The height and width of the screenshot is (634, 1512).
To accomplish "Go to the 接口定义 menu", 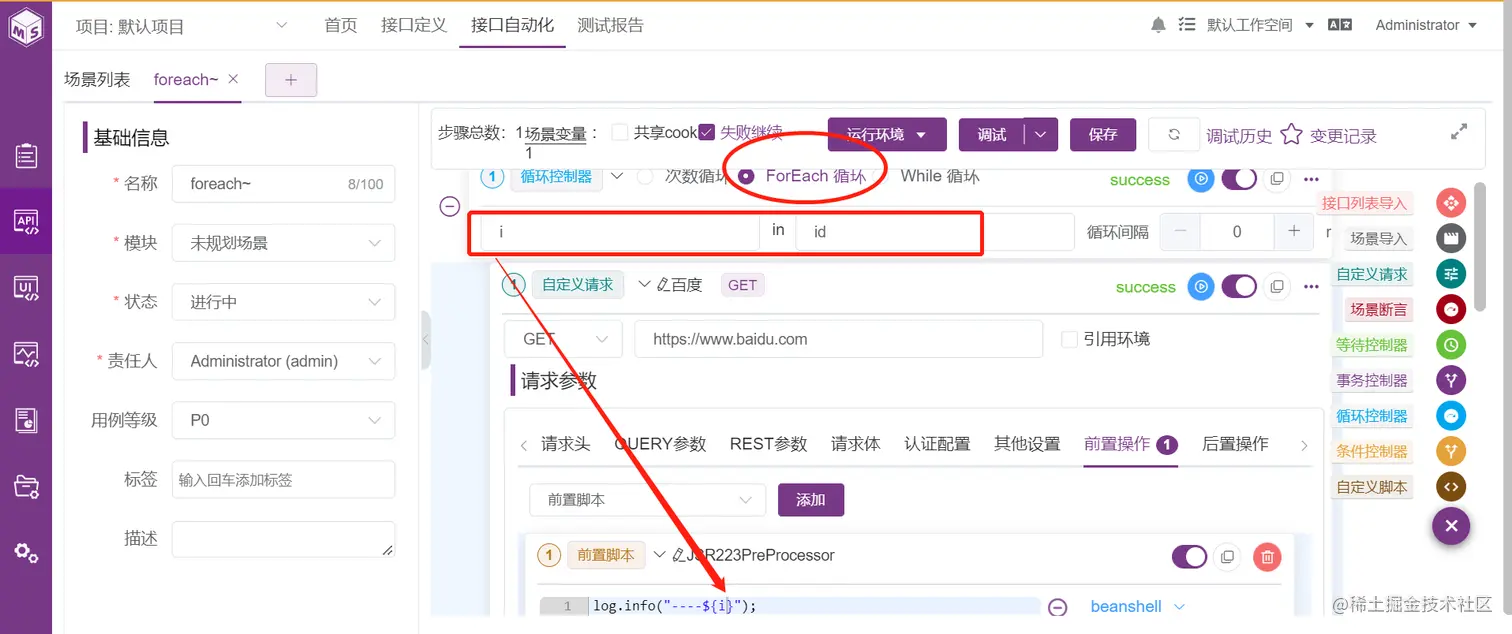I will tap(414, 25).
